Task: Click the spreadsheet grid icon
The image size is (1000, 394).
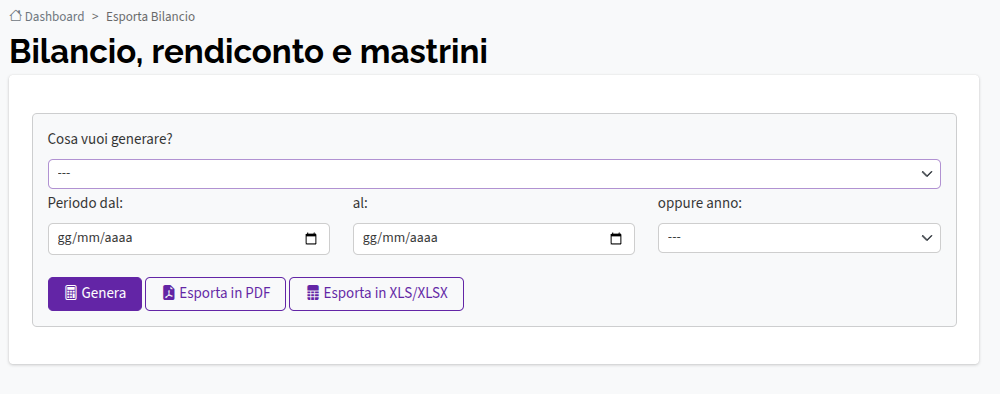Action: click(312, 294)
